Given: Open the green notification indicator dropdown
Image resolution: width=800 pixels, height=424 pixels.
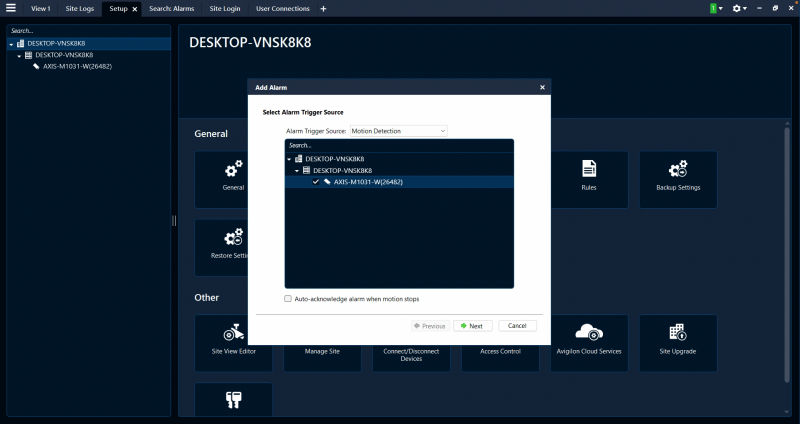Looking at the screenshot, I should 716,8.
